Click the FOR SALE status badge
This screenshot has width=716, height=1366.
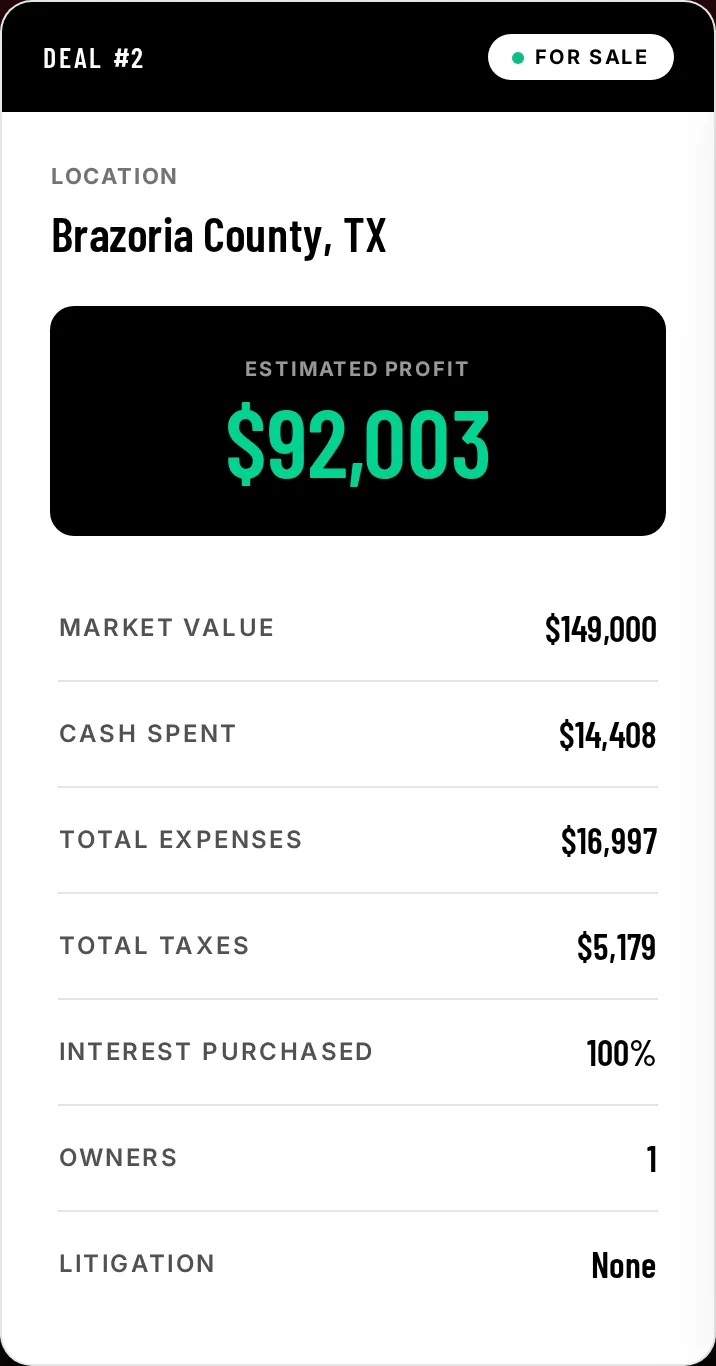(581, 57)
